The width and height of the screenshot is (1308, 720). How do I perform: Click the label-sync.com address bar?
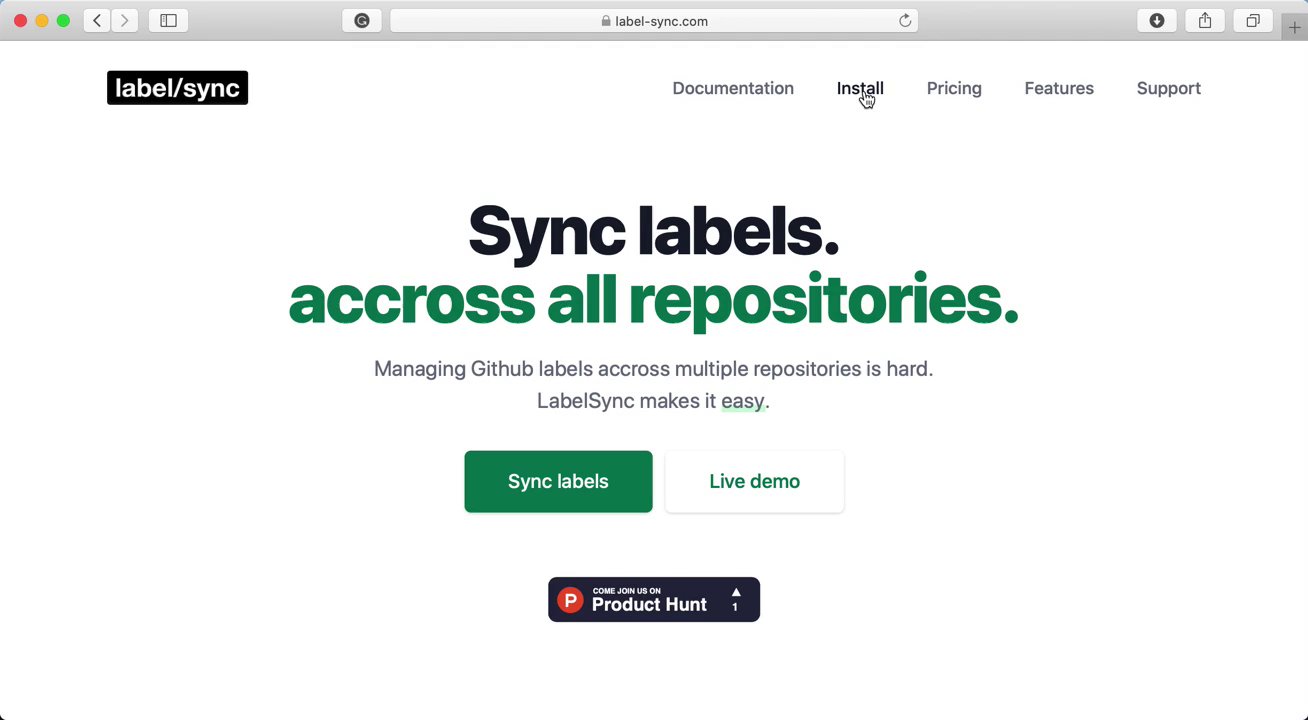click(x=654, y=20)
